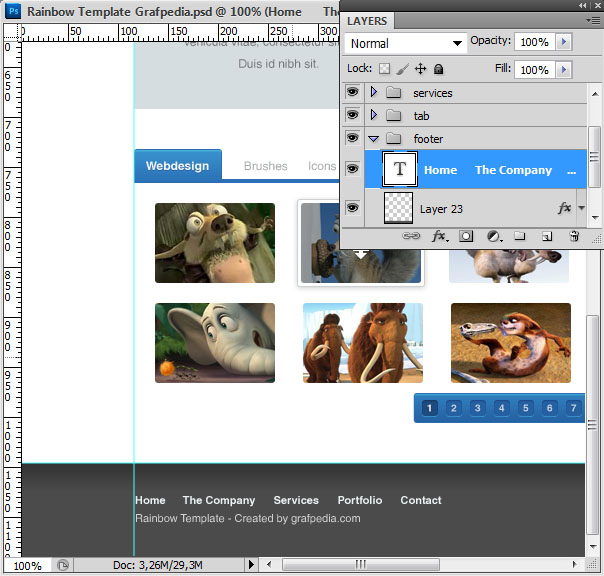The width and height of the screenshot is (604, 576).
Task: Collapse the footer group
Action: (x=374, y=139)
